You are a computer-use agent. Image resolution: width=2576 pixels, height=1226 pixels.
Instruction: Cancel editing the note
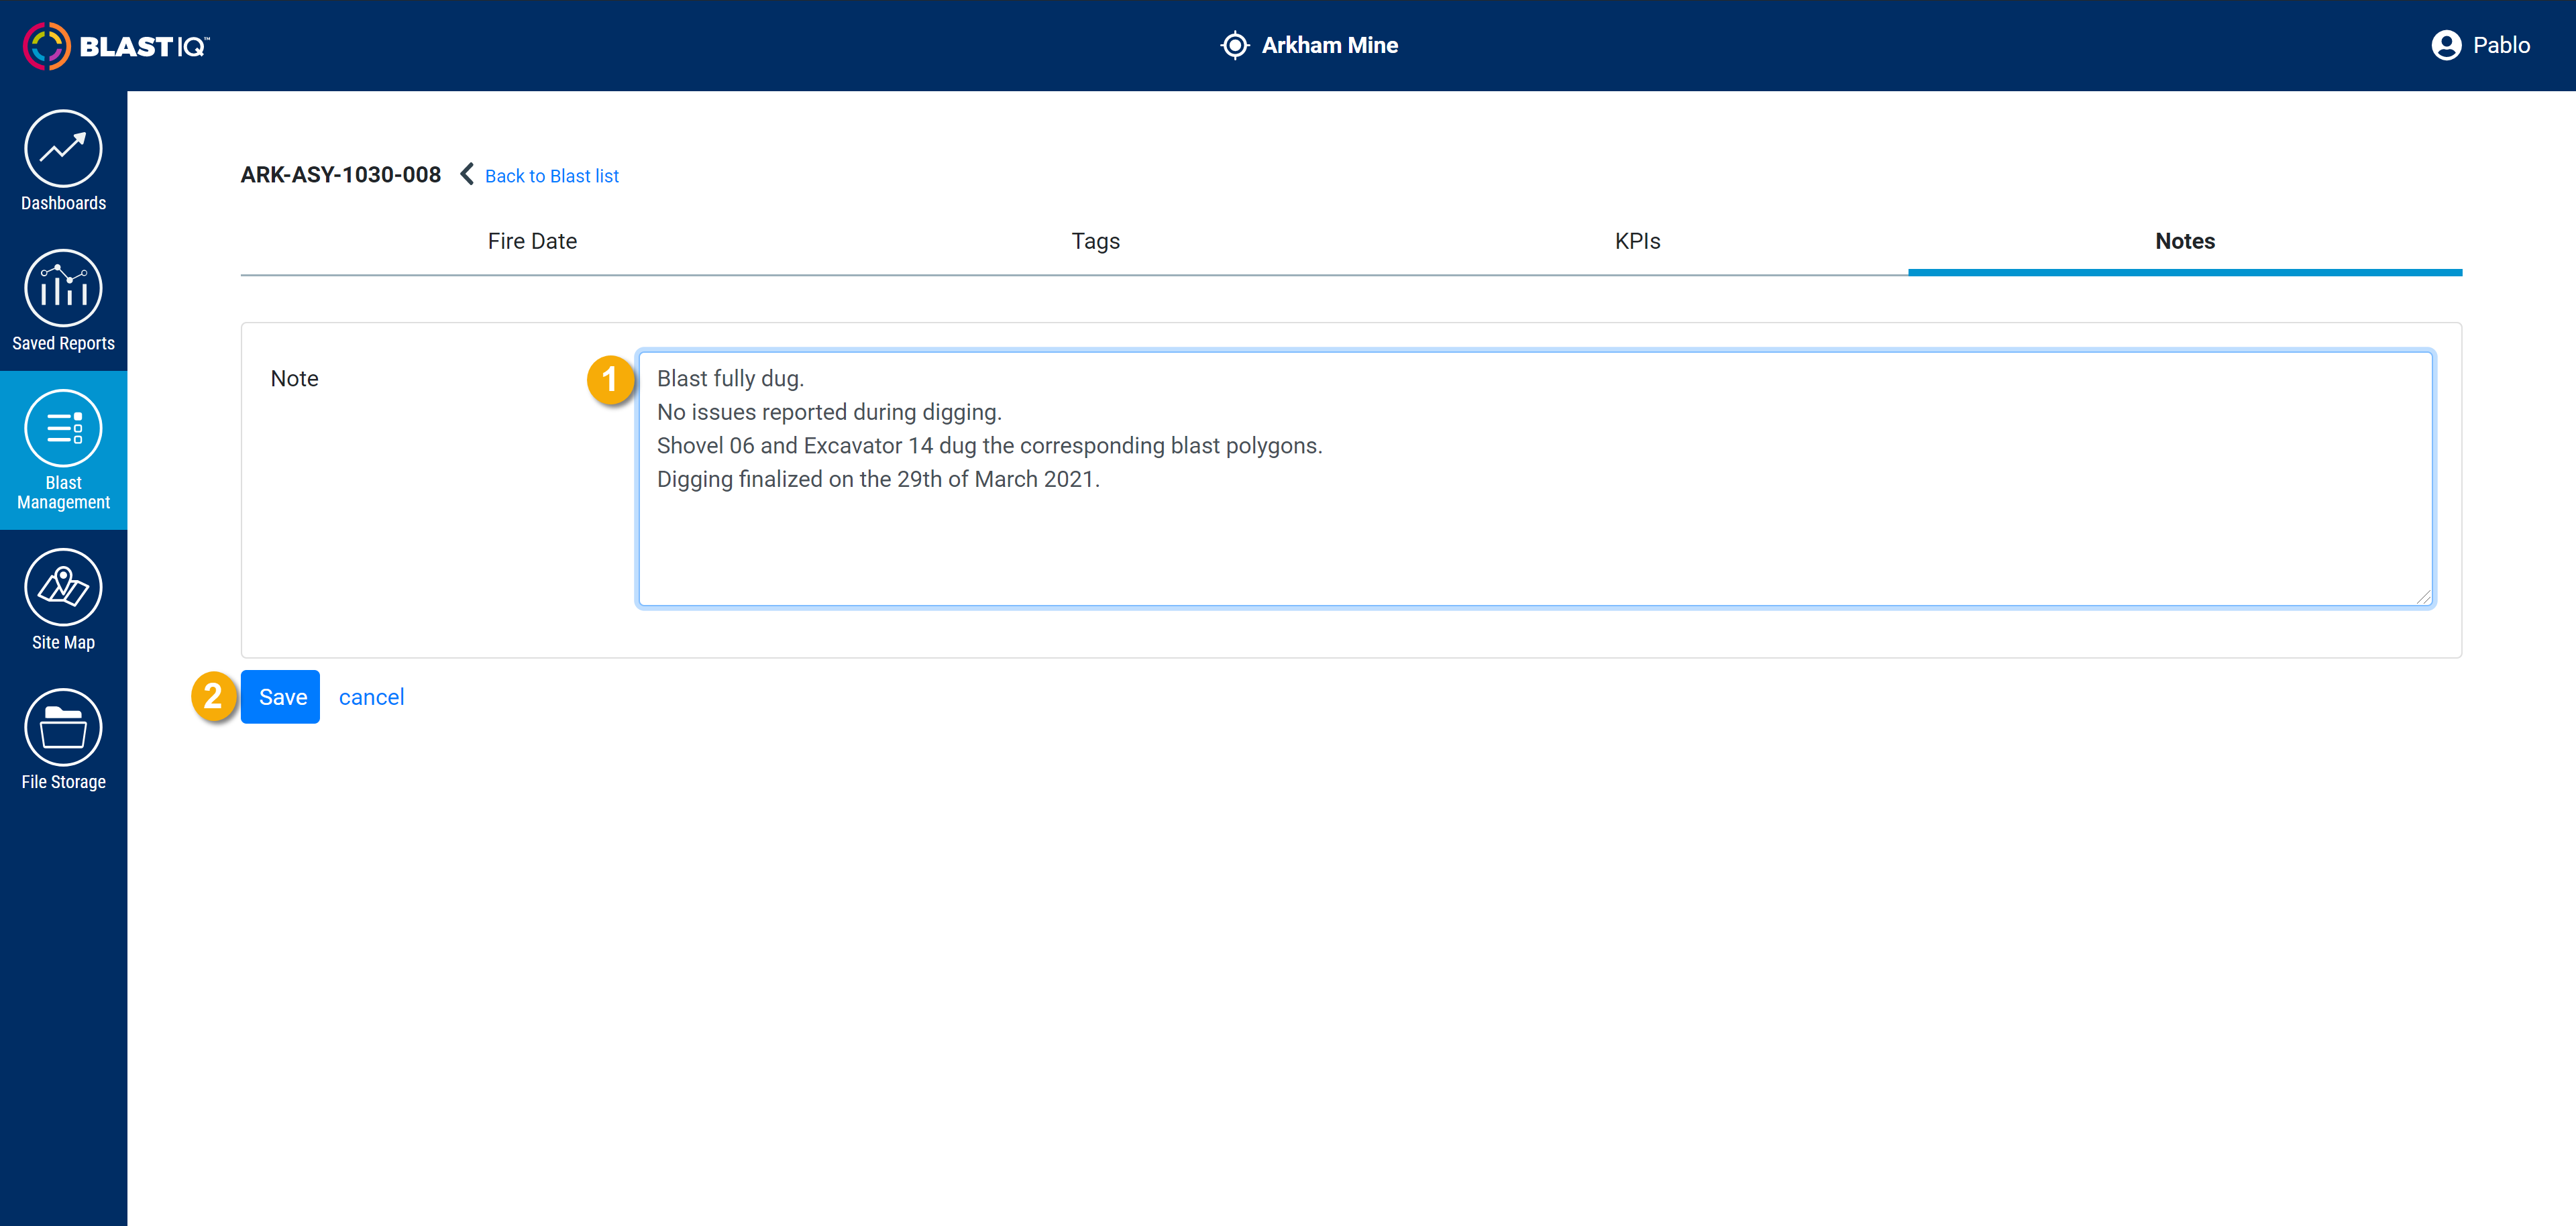click(x=371, y=697)
